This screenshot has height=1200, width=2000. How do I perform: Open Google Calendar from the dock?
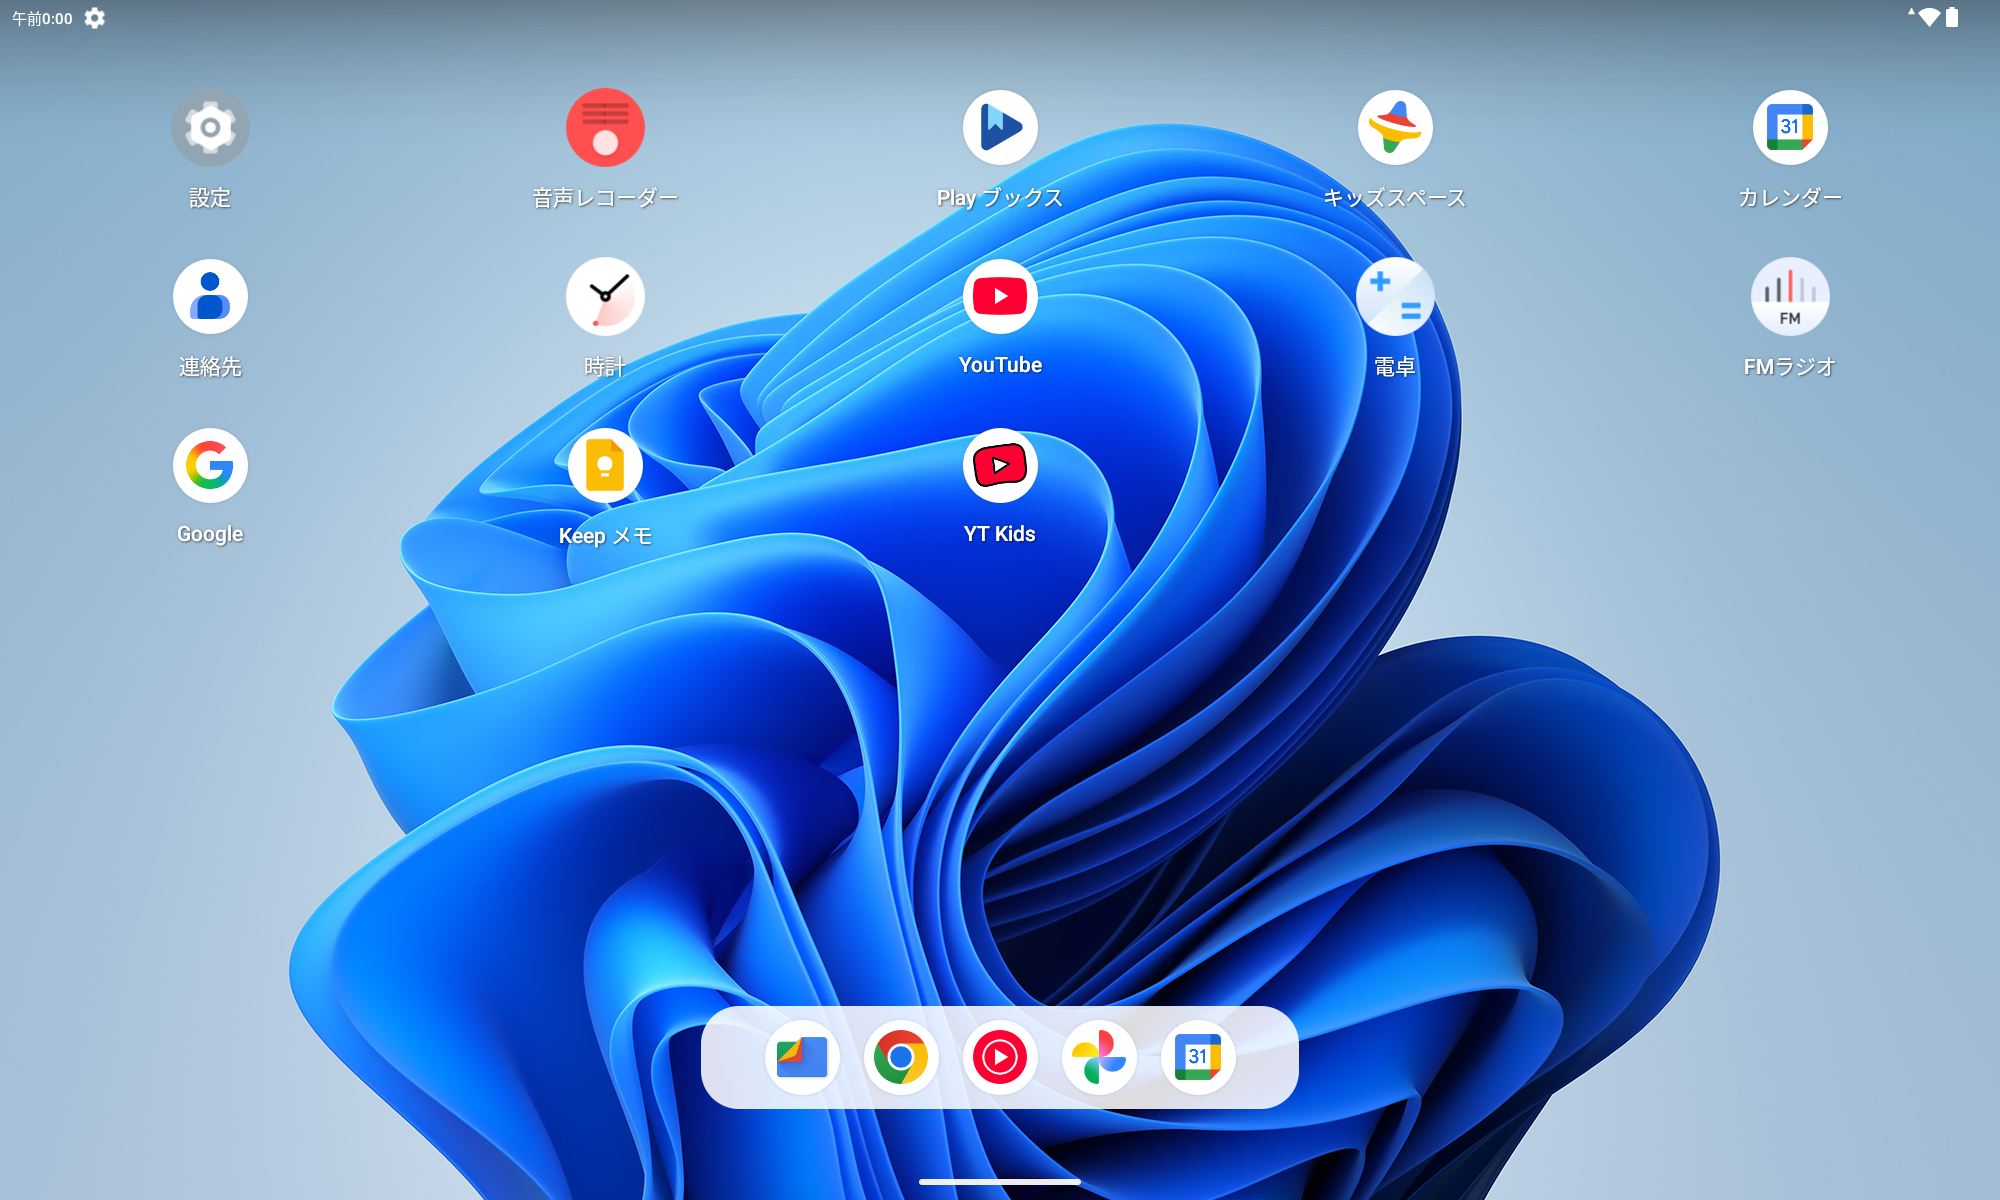point(1198,1057)
